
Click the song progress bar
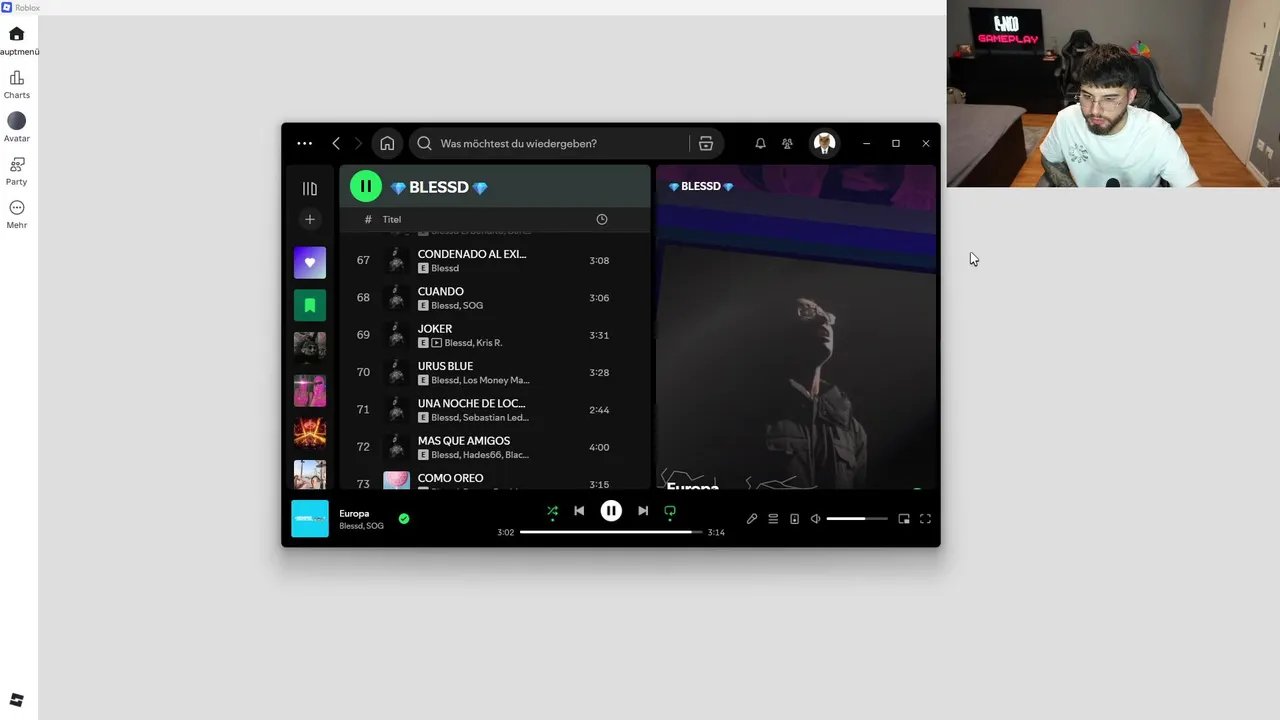tap(611, 532)
